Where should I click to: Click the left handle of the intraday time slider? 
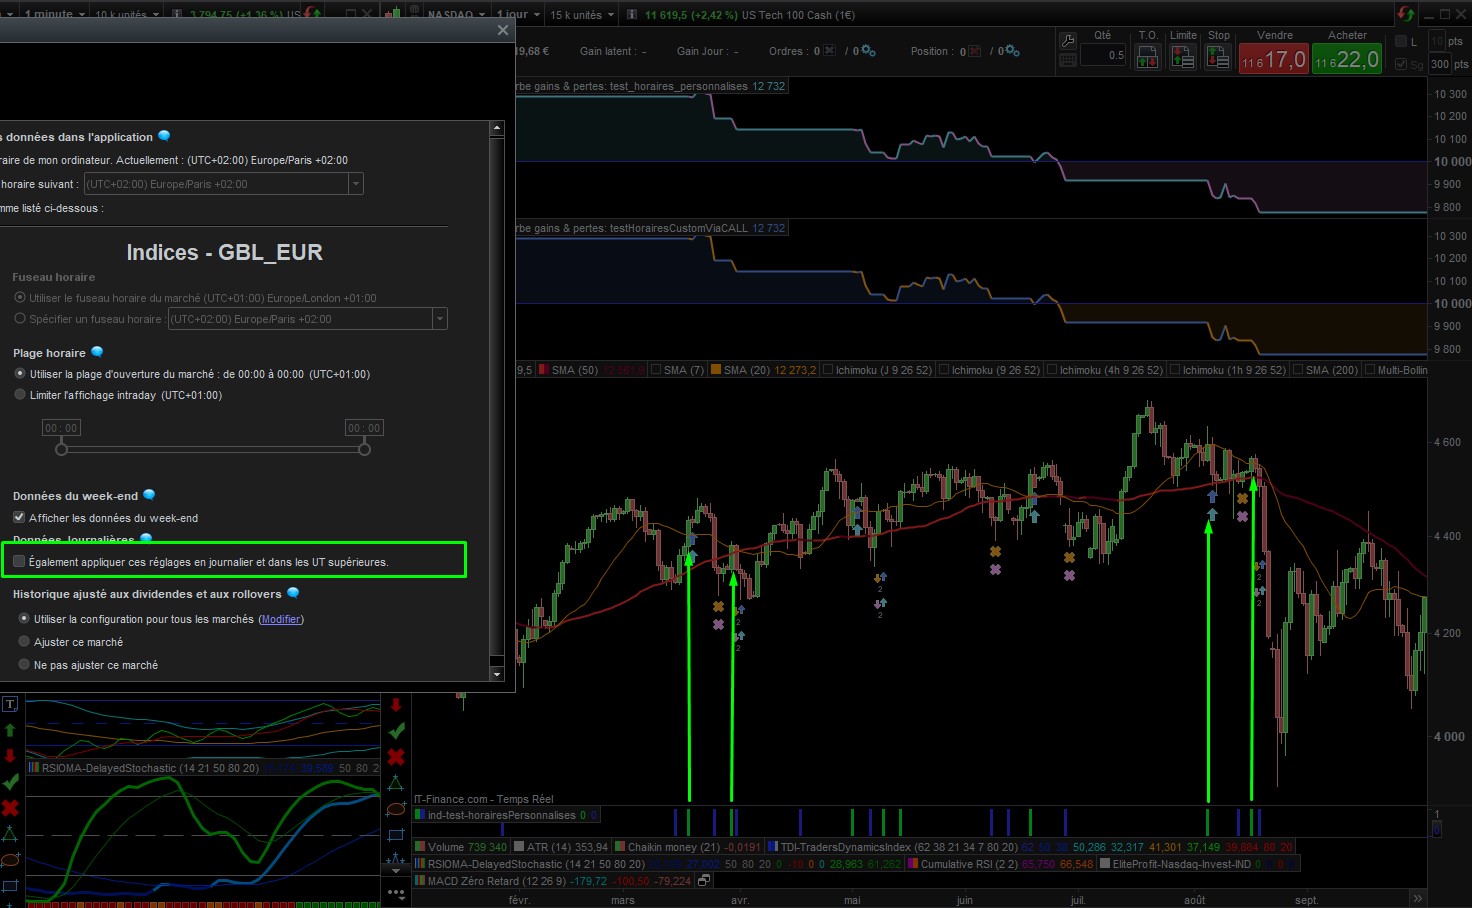(x=61, y=450)
